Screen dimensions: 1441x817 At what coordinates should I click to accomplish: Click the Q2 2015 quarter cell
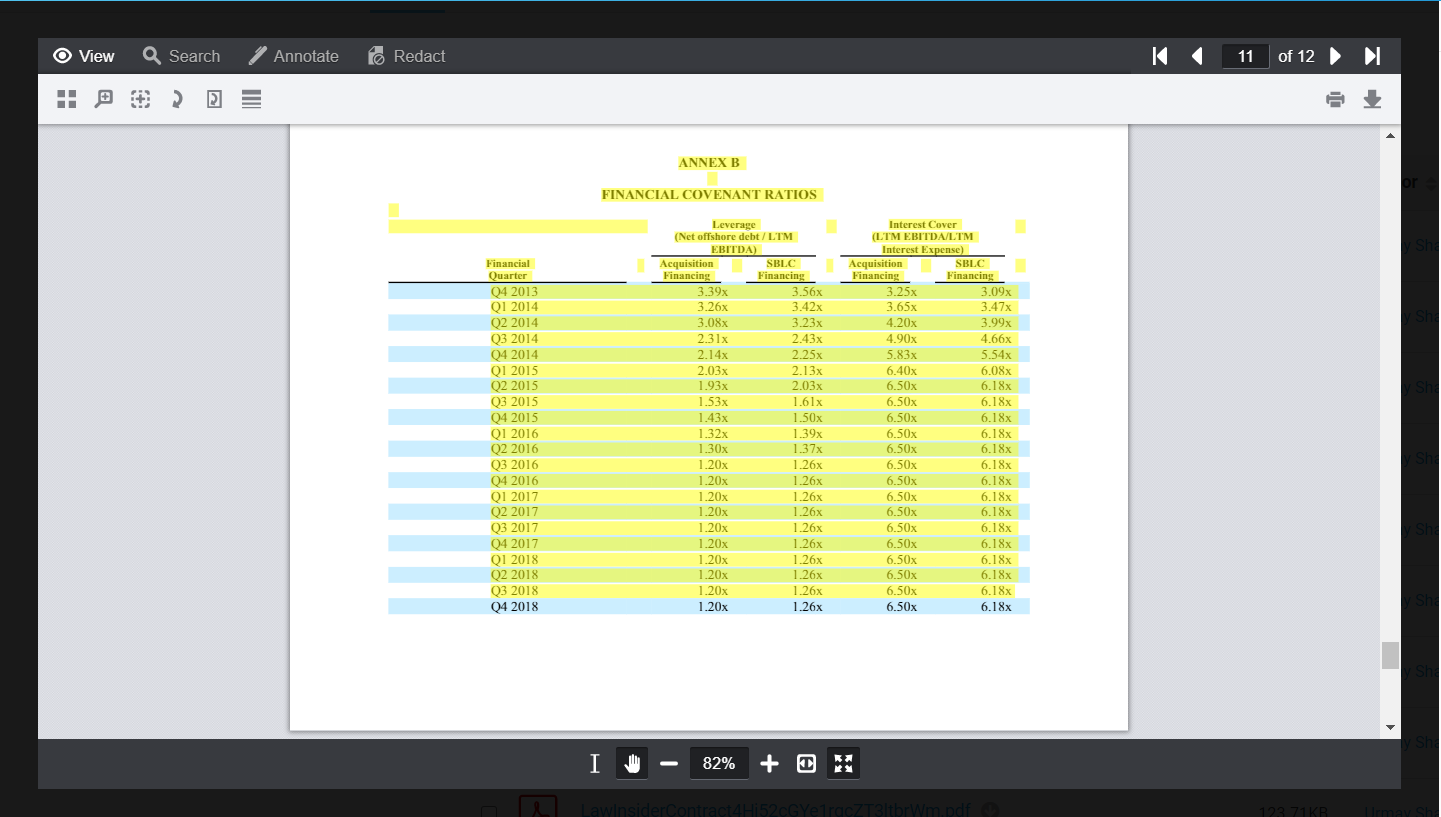click(x=514, y=386)
